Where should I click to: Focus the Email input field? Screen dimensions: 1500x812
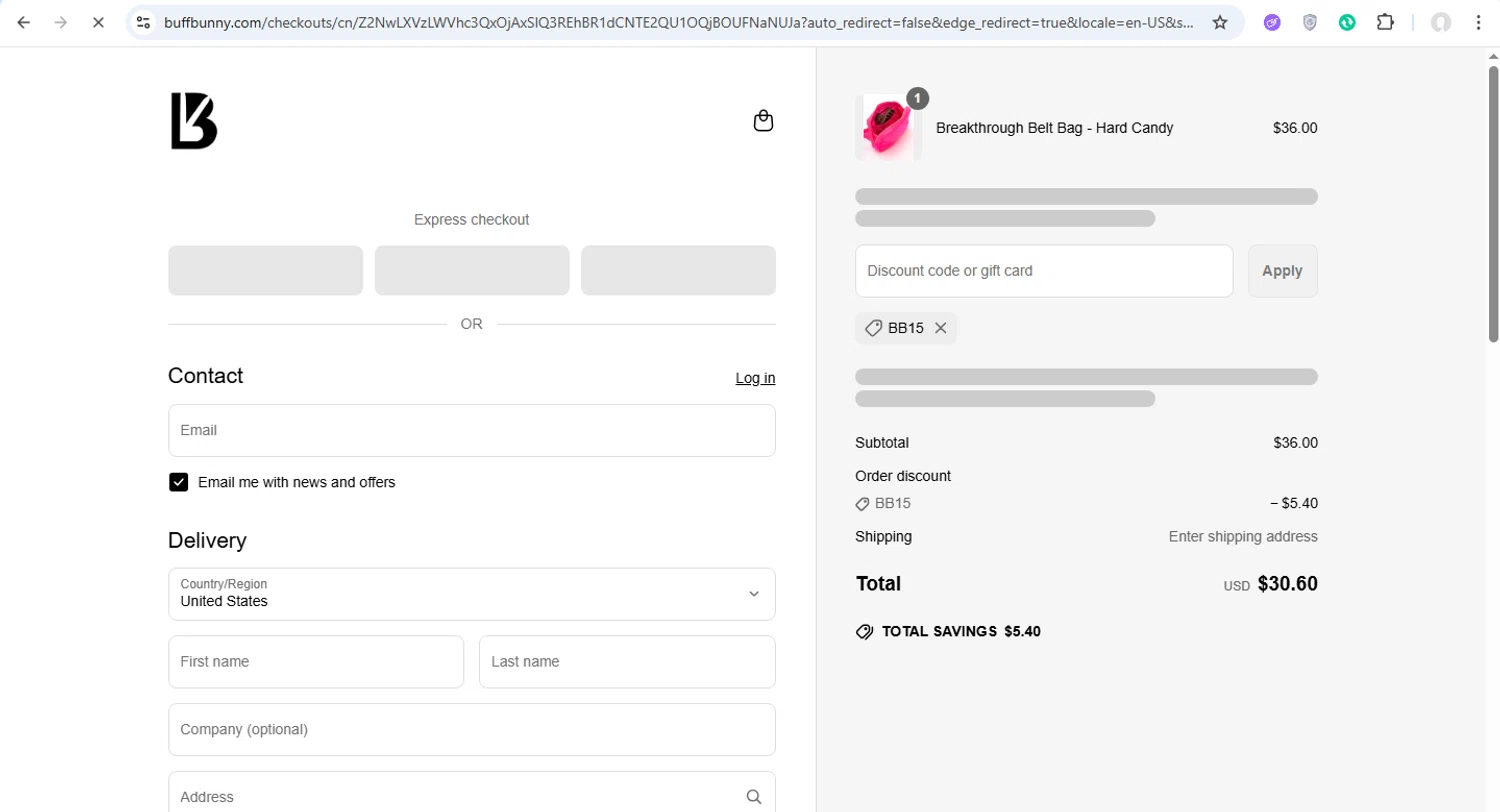pyautogui.click(x=472, y=430)
